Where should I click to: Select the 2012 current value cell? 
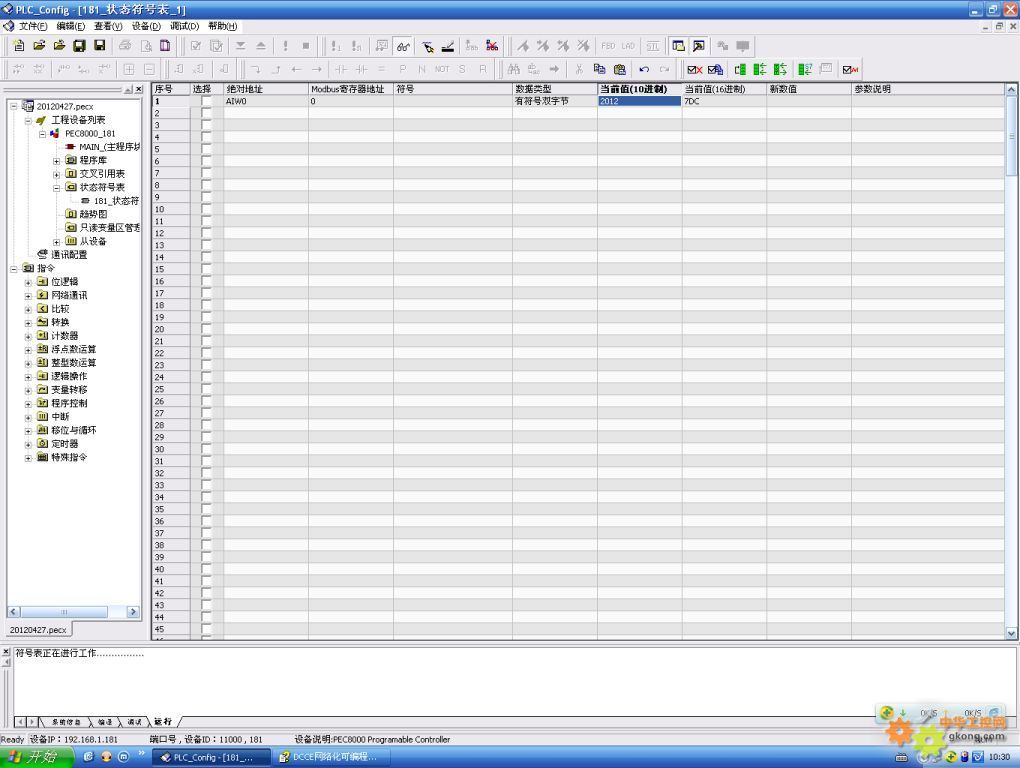[x=639, y=101]
